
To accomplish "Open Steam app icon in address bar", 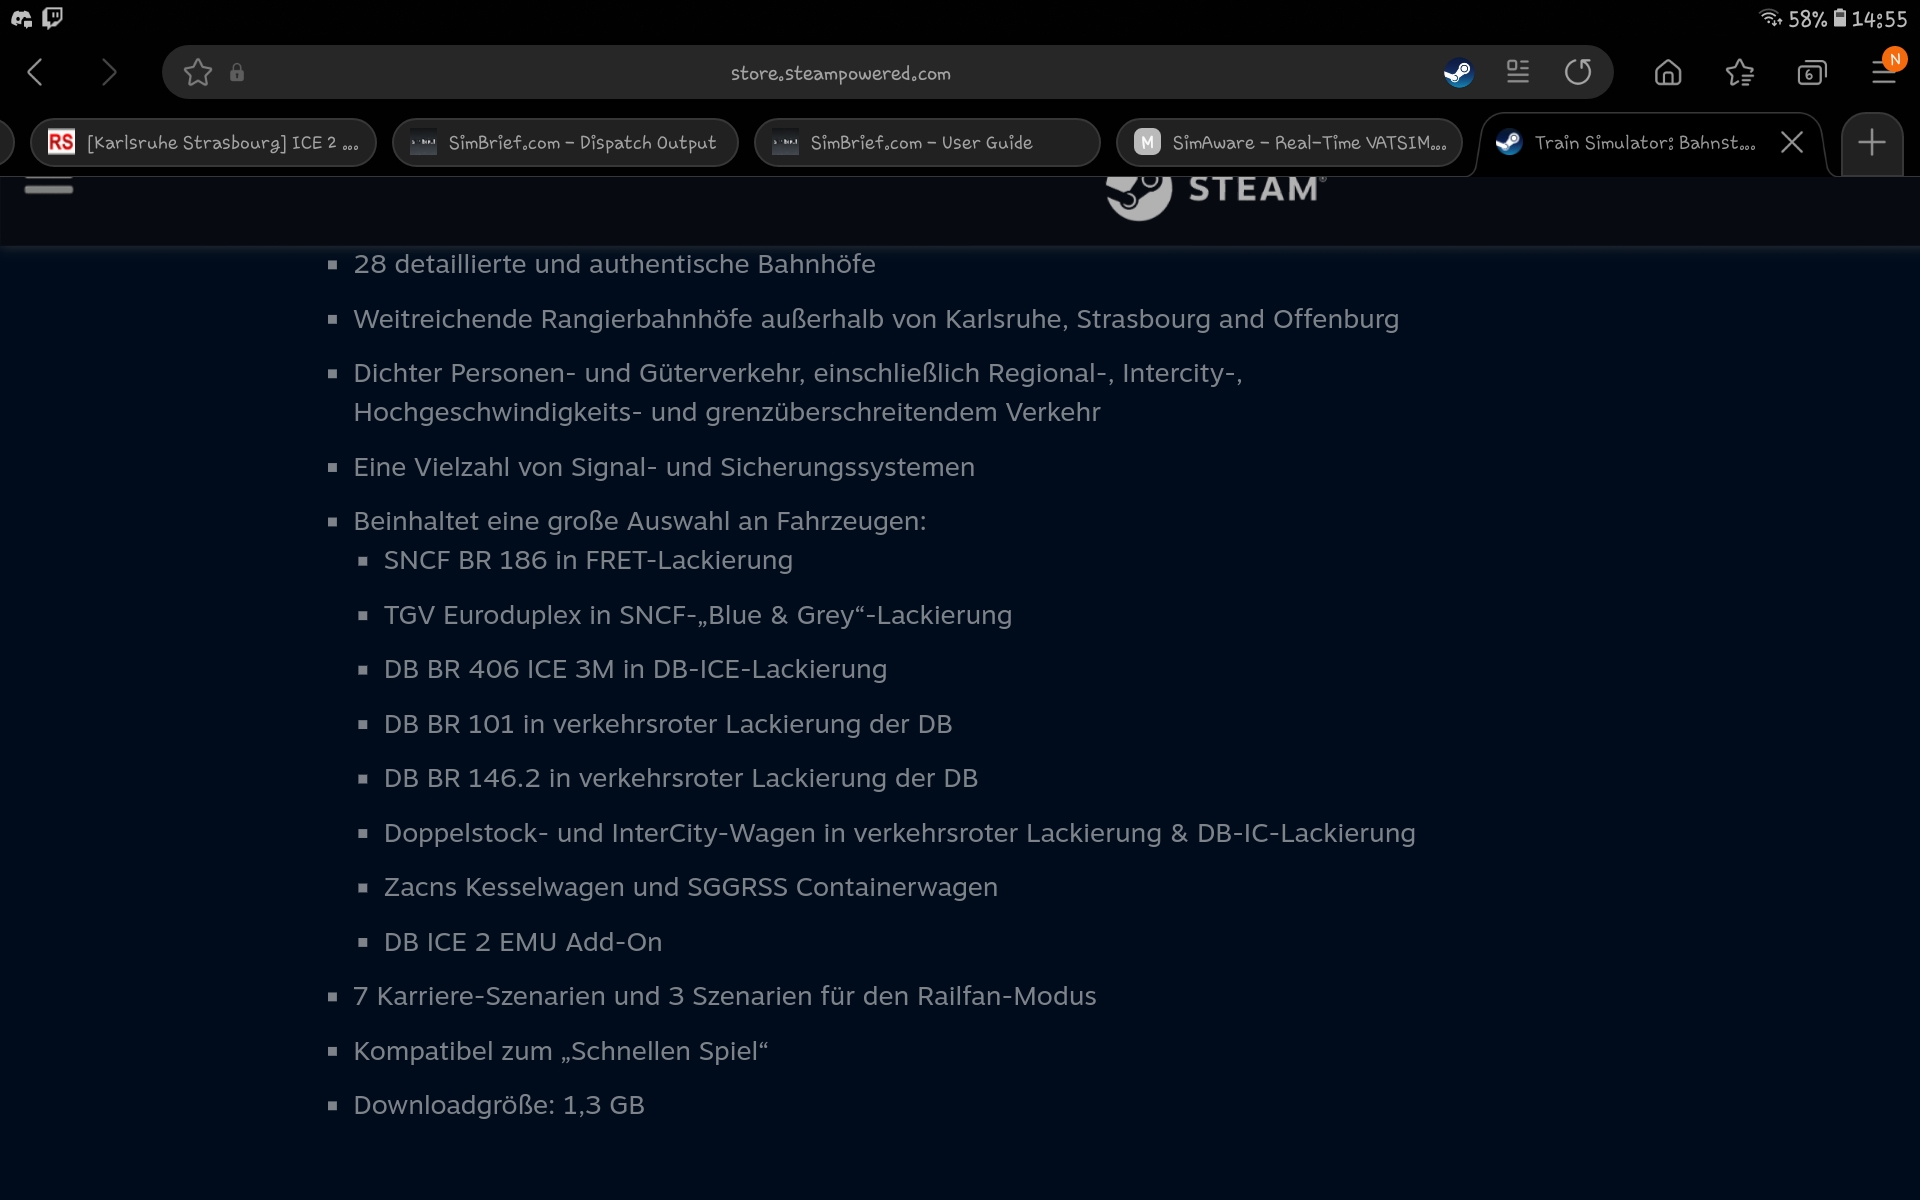I will (1458, 72).
